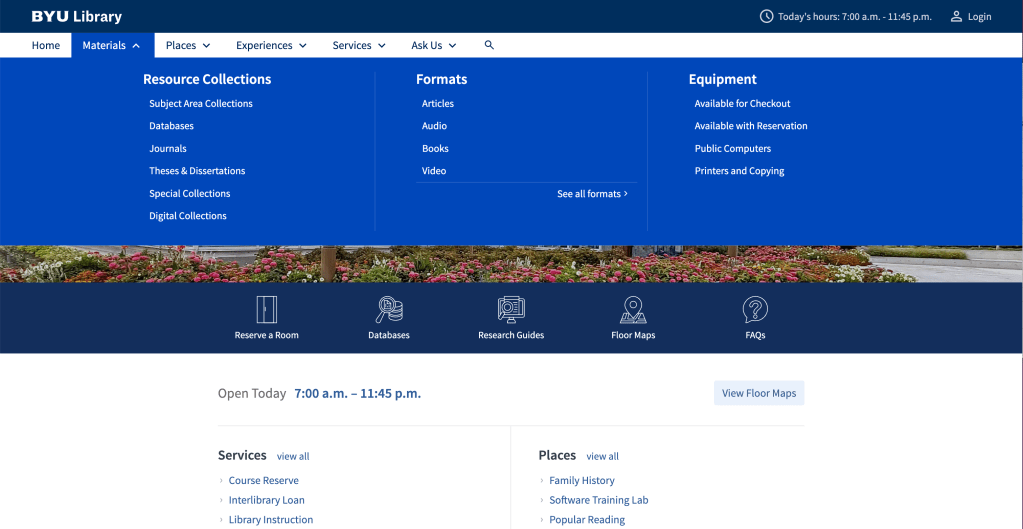This screenshot has width=1023, height=529.
Task: Click the BYU Library logo
Action: pos(77,16)
